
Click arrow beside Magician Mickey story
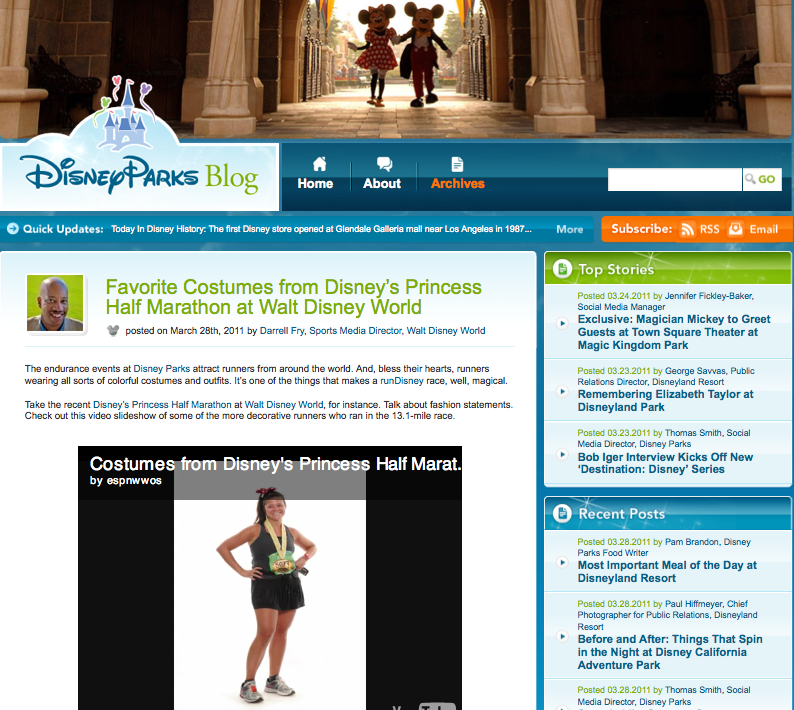(x=562, y=323)
